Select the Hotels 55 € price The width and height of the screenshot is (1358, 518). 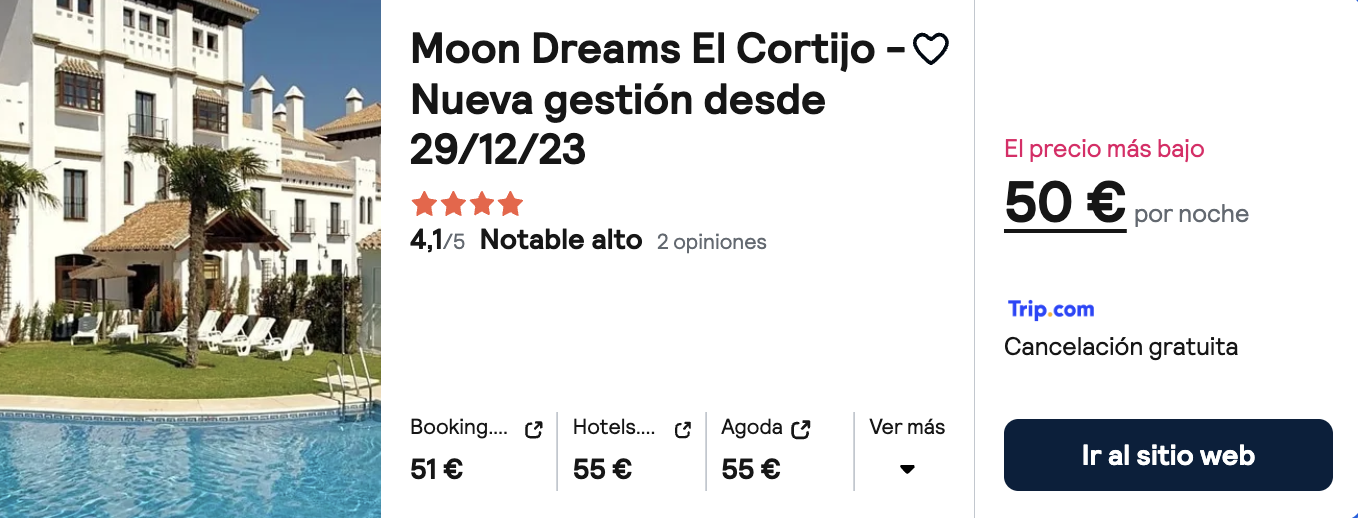point(602,469)
